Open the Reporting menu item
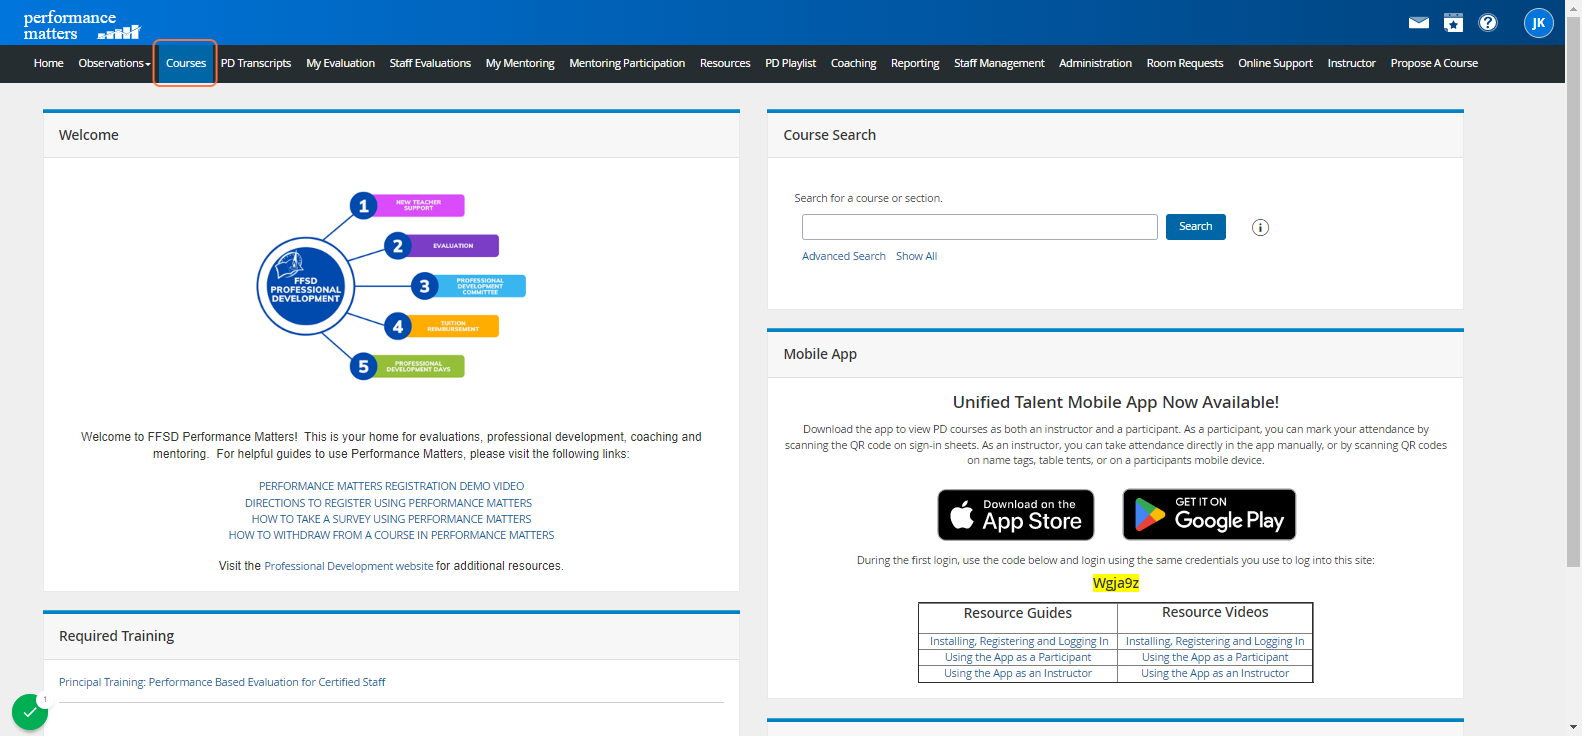This screenshot has height=736, width=1582. click(x=915, y=63)
